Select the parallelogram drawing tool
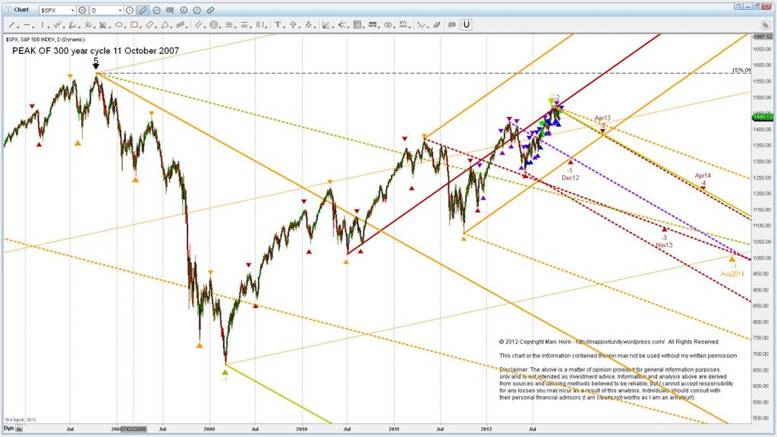Image resolution: width=777 pixels, height=437 pixels. (x=180, y=25)
